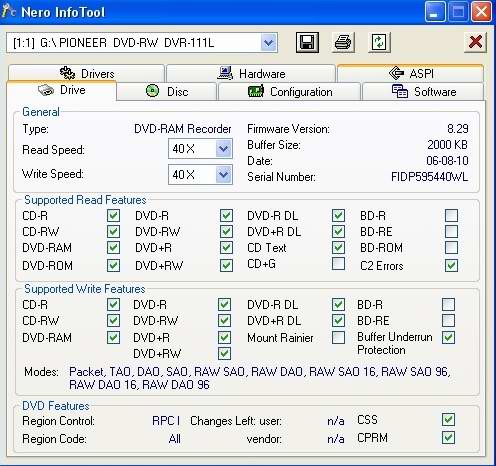The height and width of the screenshot is (466, 496).
Task: Click the gear icon on Drivers tab
Action: 67,73
